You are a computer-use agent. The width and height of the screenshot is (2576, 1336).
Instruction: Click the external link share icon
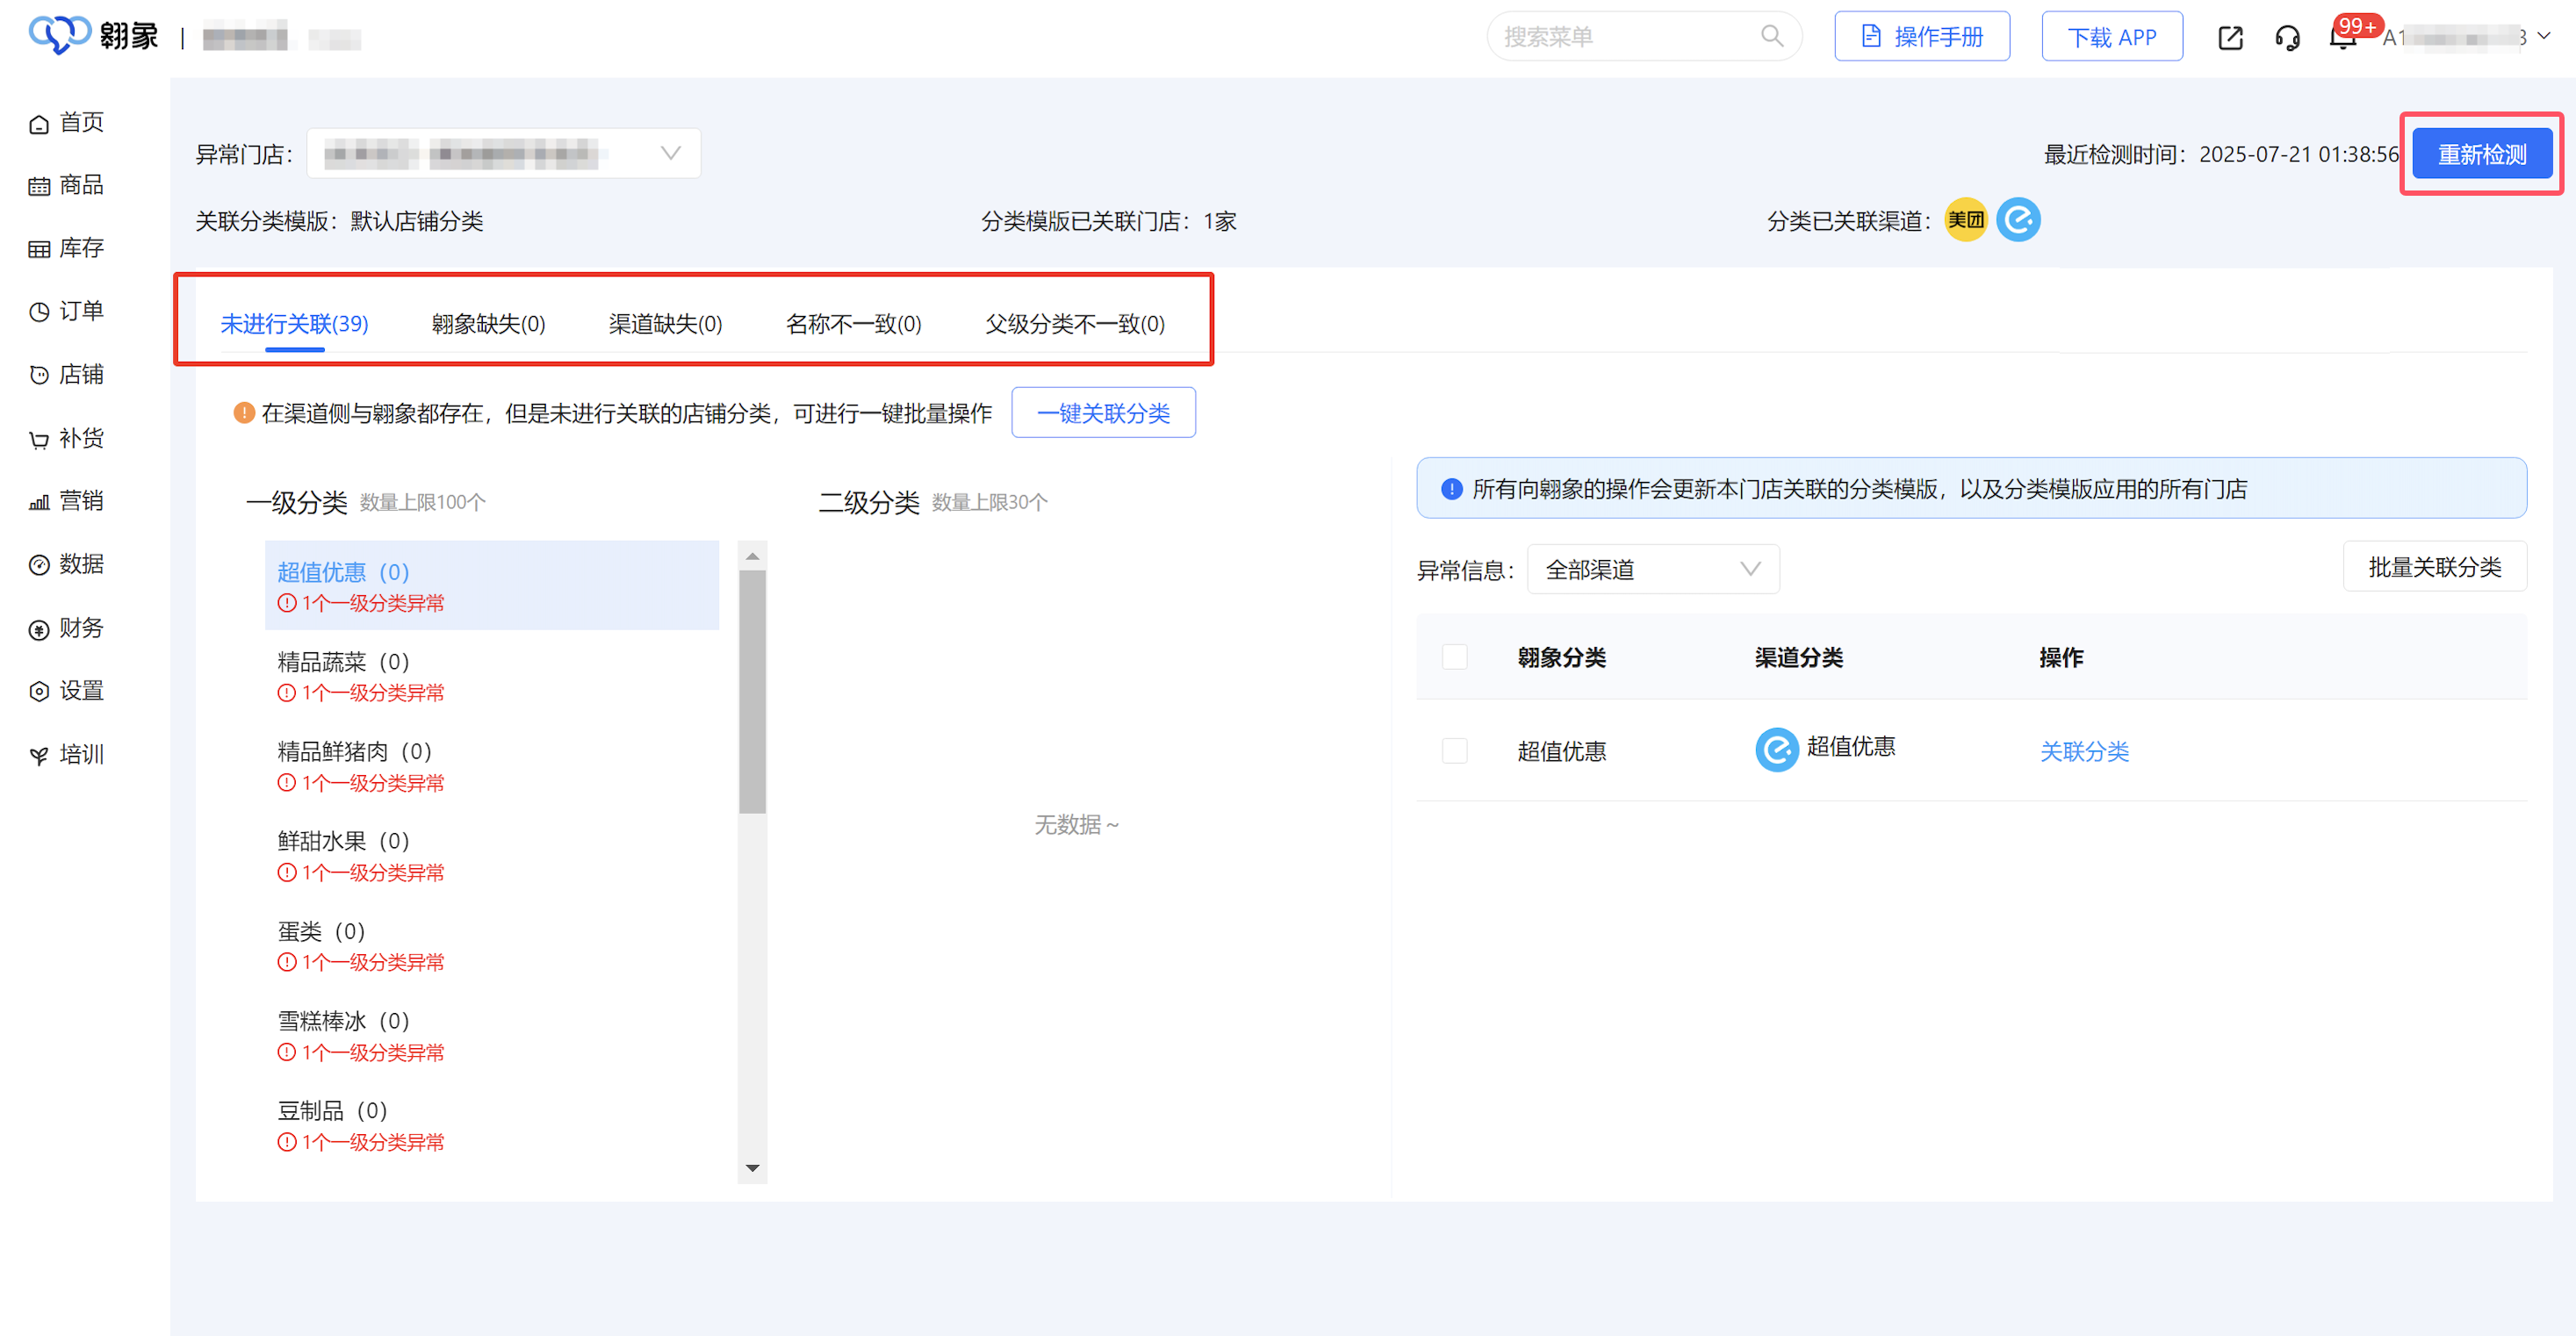[x=2230, y=38]
